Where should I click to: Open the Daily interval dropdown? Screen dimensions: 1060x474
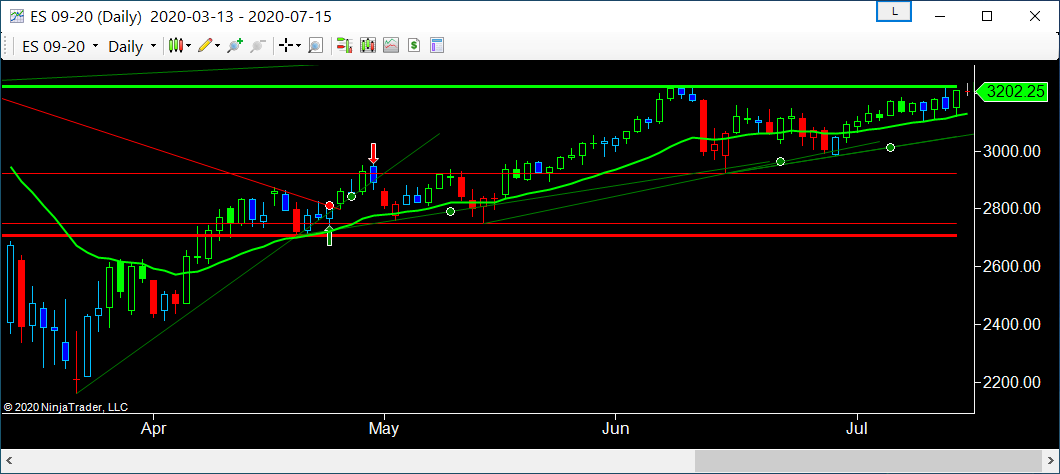(x=132, y=47)
